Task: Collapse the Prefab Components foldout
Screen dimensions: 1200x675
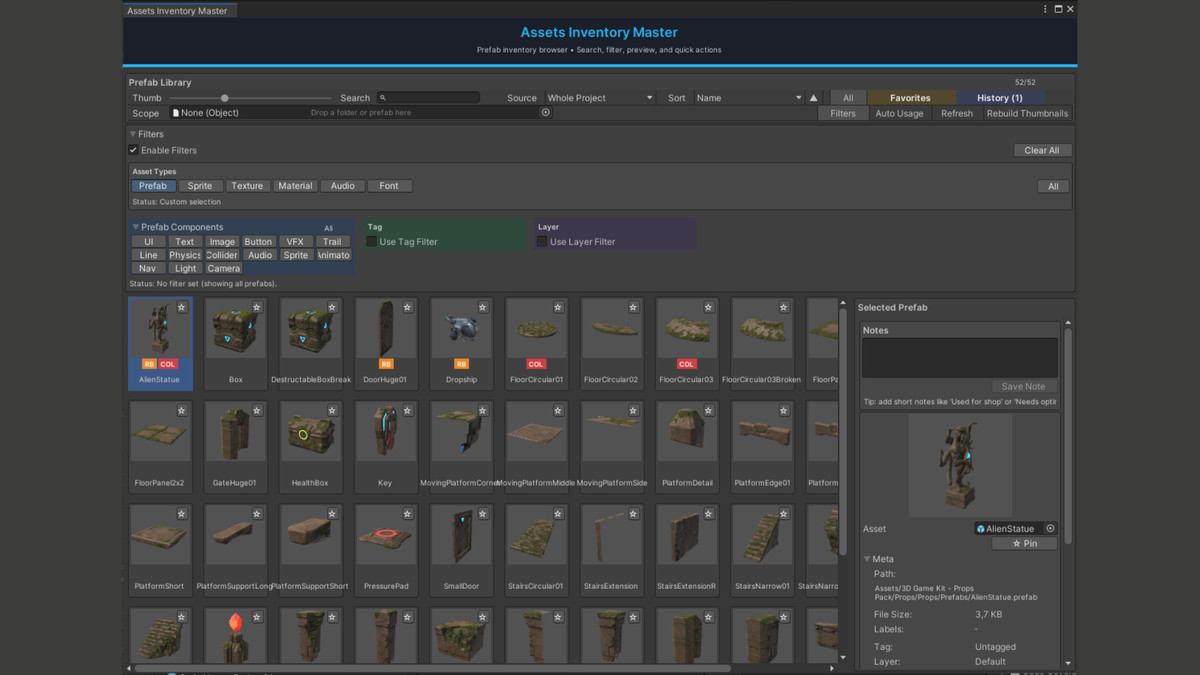Action: 136,227
